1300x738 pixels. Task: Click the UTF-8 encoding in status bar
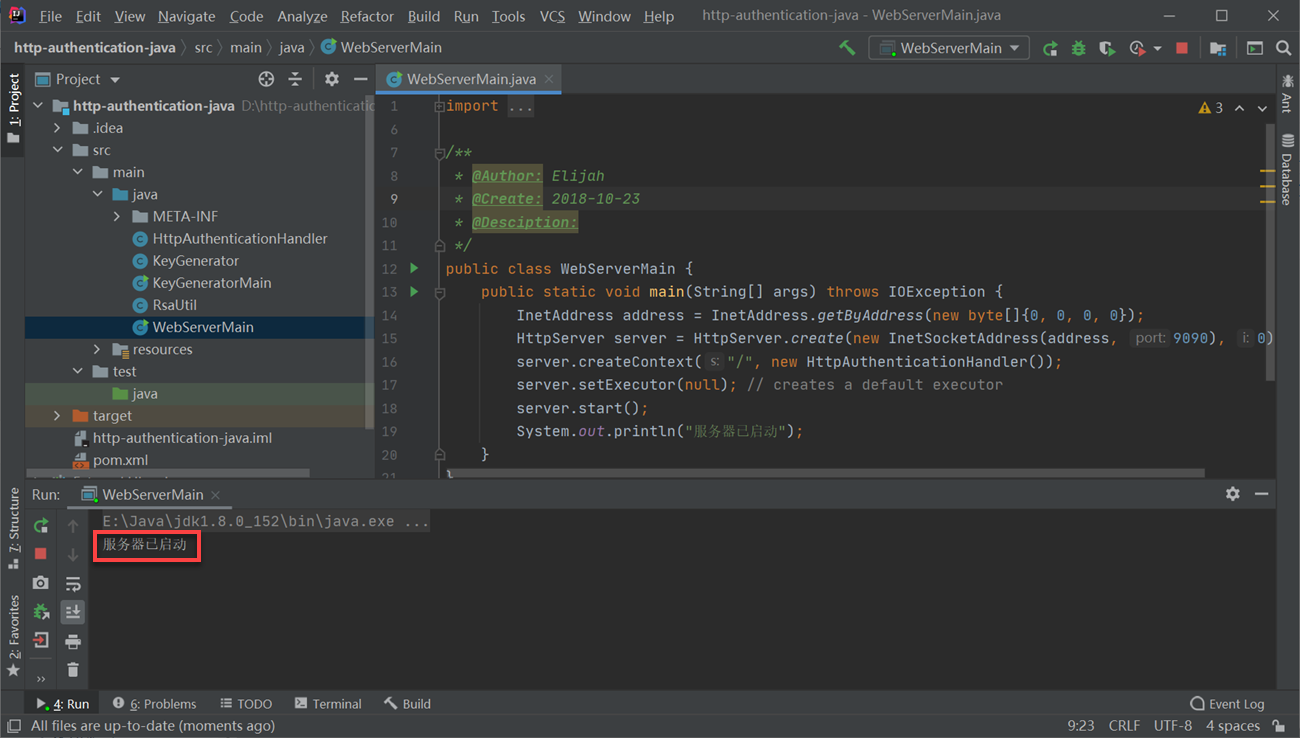(x=1172, y=726)
